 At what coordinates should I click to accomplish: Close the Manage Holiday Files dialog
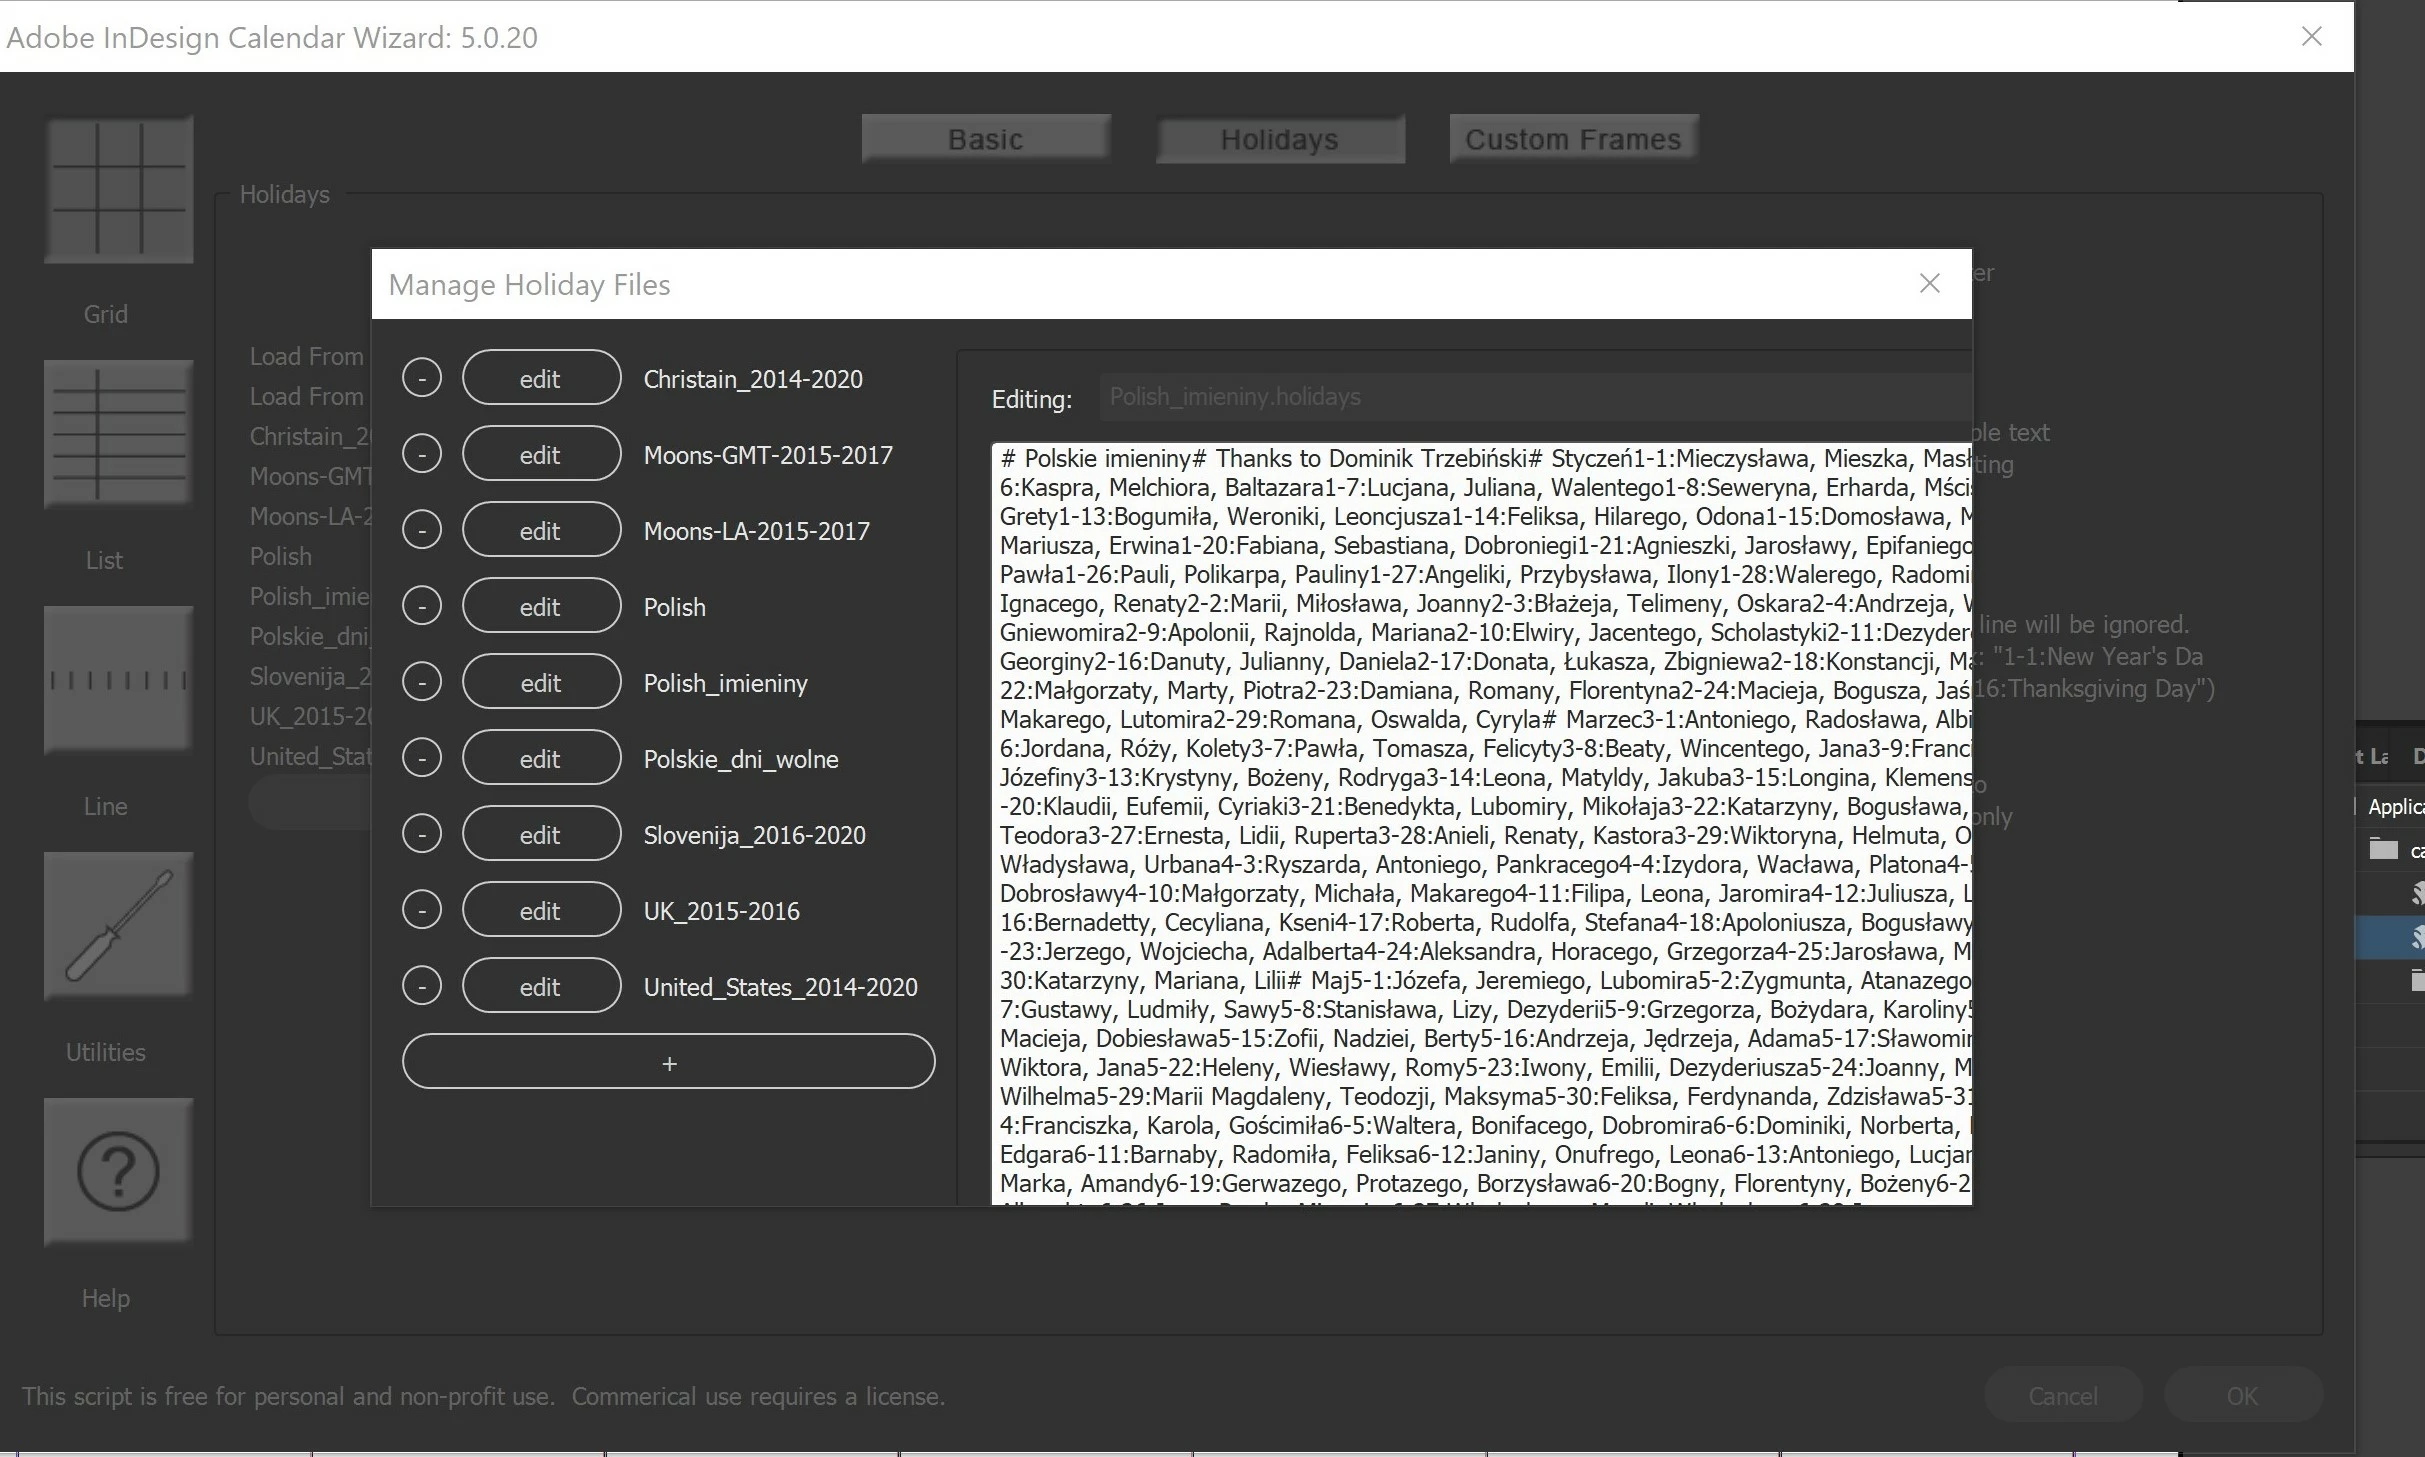[1929, 284]
